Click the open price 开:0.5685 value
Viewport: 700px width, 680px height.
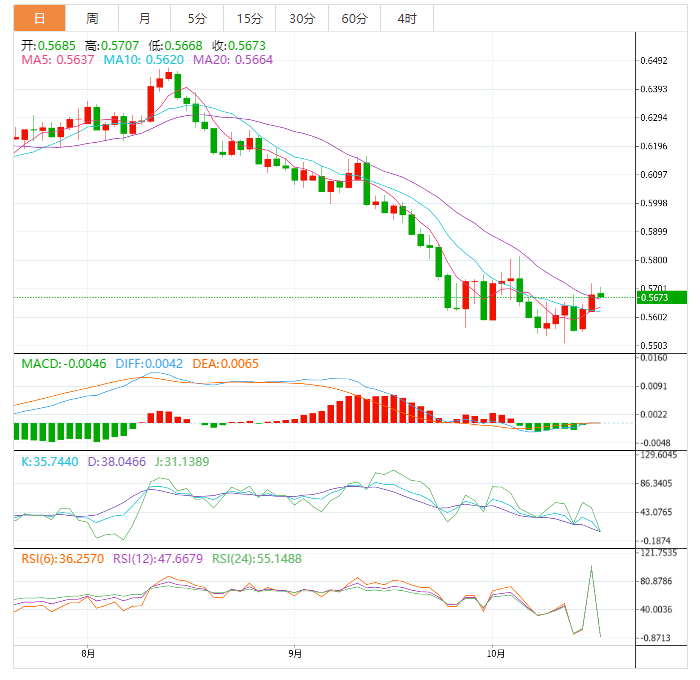[x=48, y=46]
